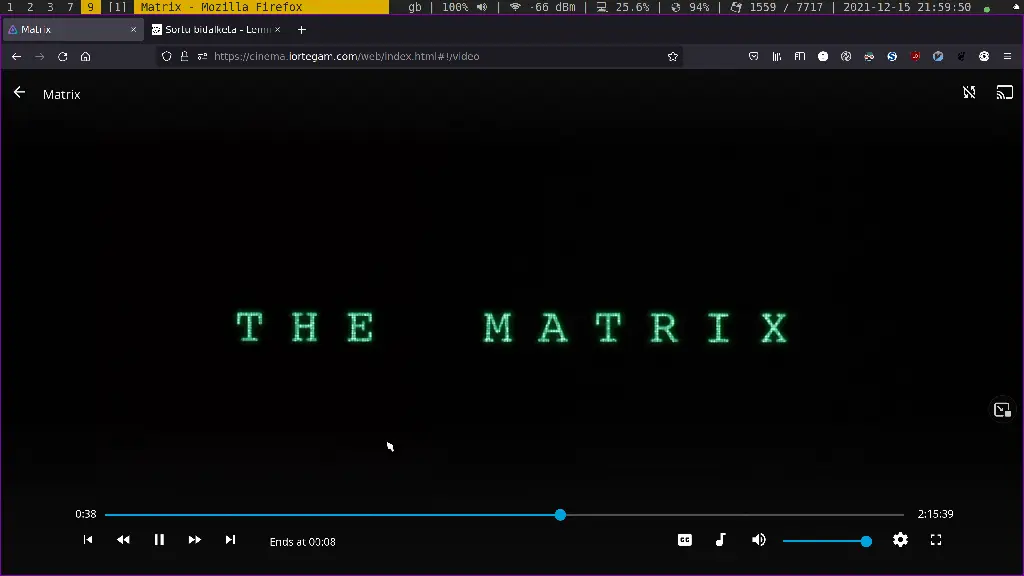View site security lock info
The height and width of the screenshot is (576, 1024).
click(184, 57)
